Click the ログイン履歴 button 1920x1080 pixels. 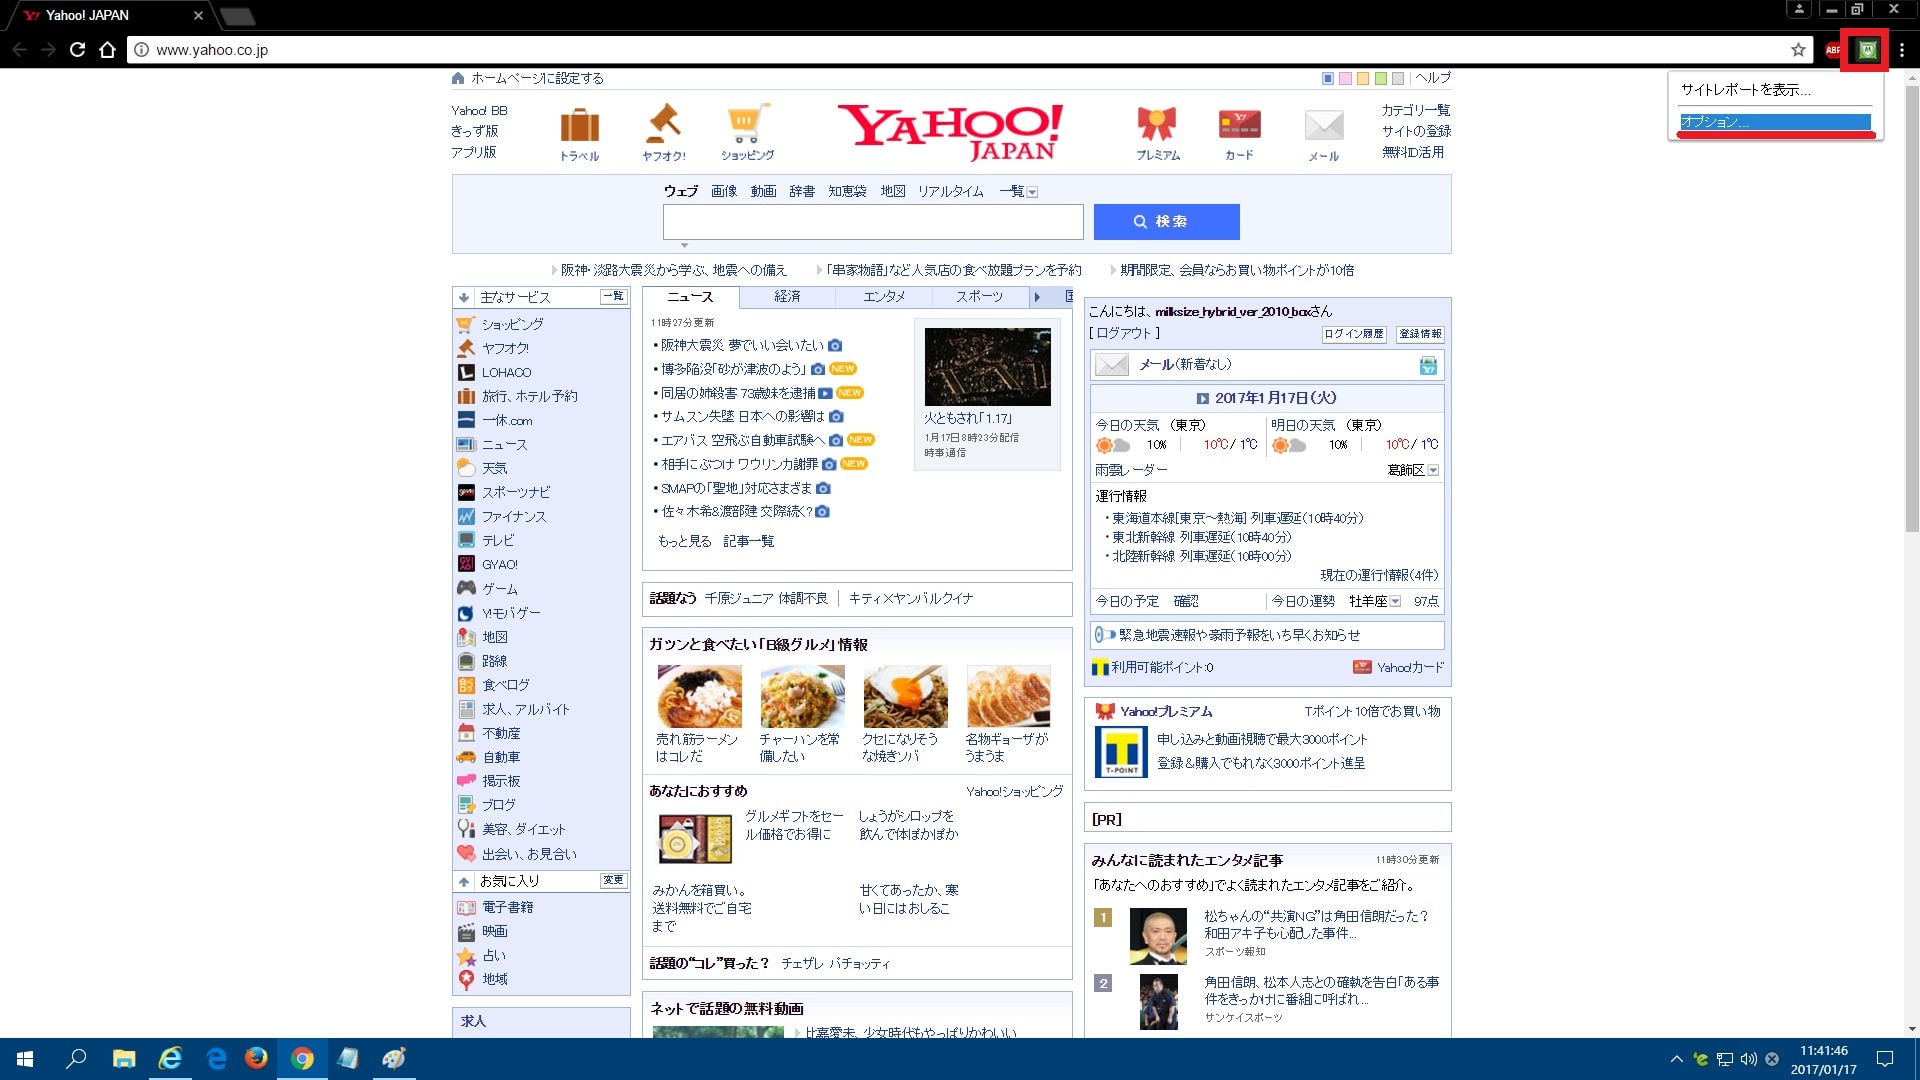(1354, 334)
